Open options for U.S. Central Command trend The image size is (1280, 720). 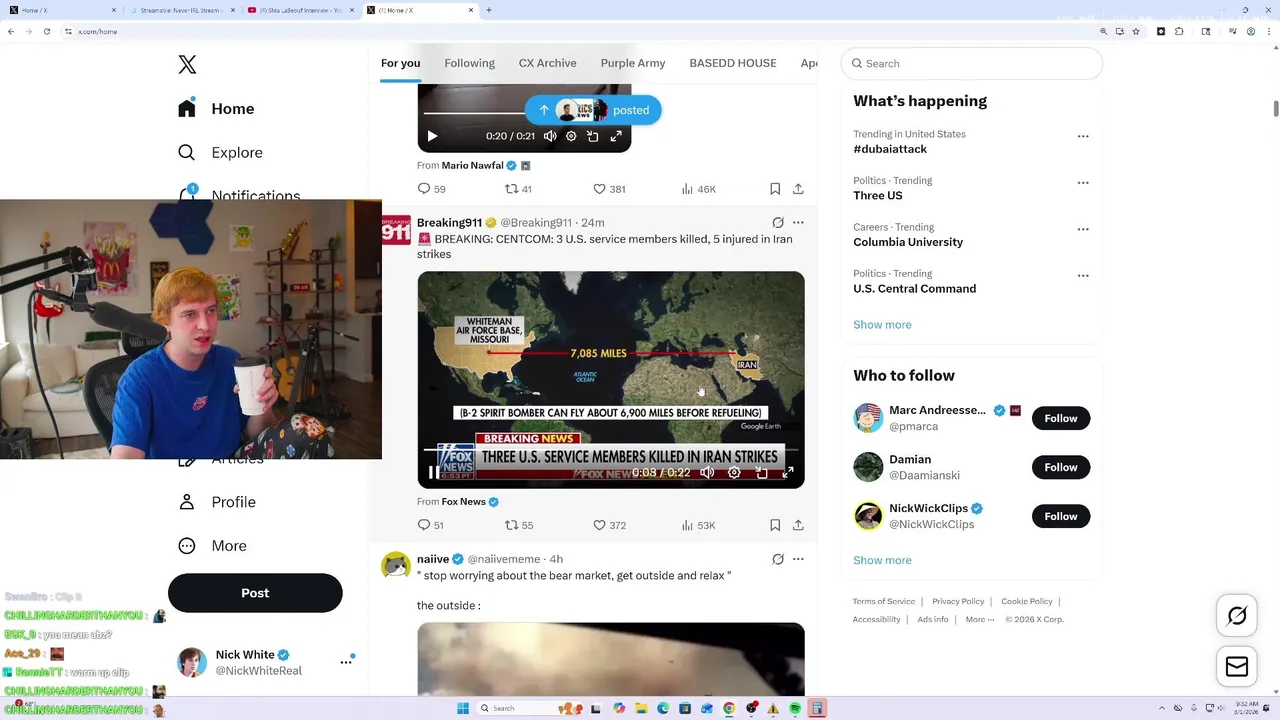[1083, 276]
